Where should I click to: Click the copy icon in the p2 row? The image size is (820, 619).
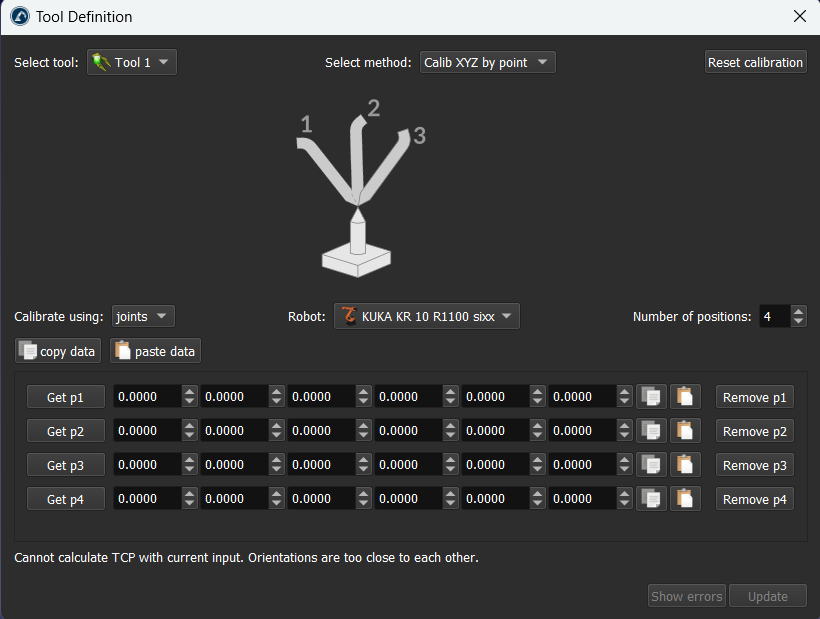click(x=651, y=431)
